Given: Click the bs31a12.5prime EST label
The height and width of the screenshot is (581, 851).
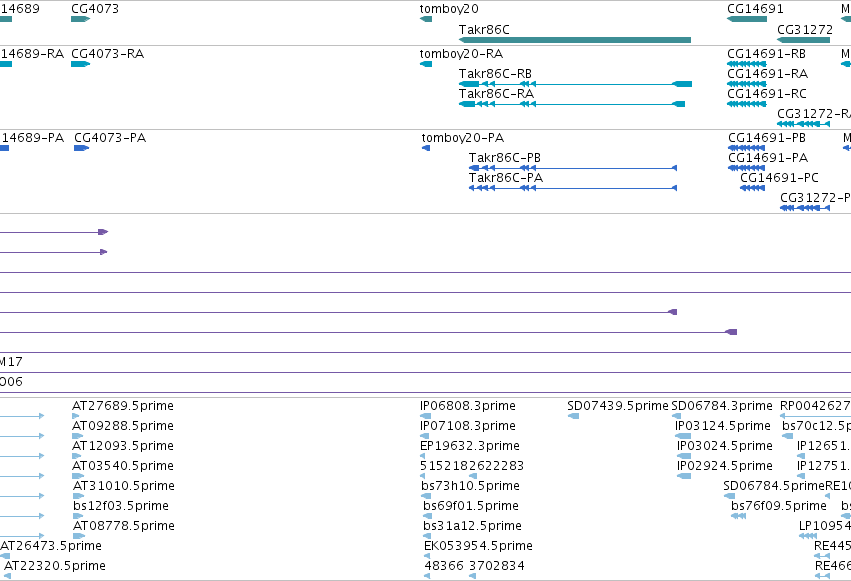Looking at the screenshot, I should pyautogui.click(x=473, y=526).
